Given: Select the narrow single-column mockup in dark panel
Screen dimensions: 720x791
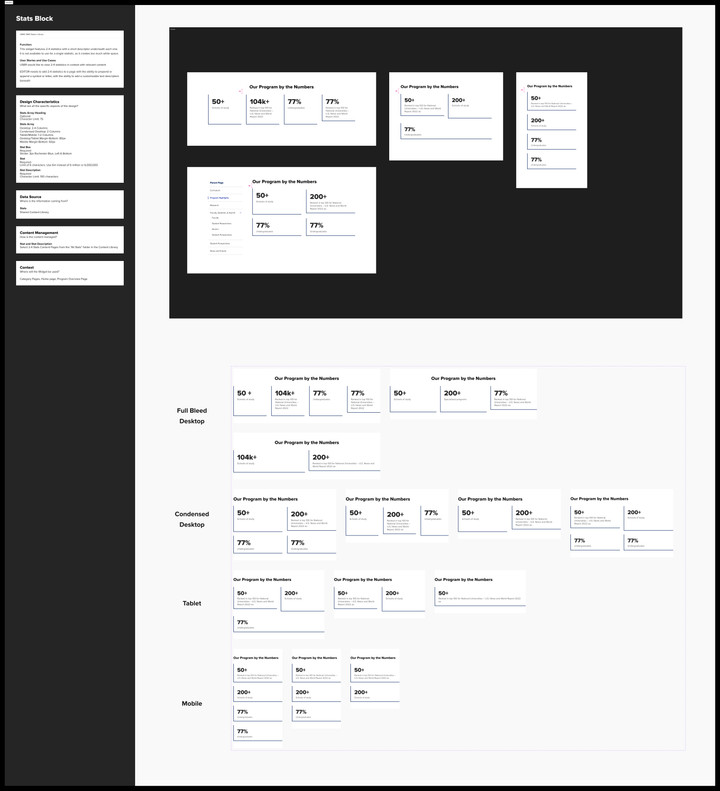Looking at the screenshot, I should (551, 130).
